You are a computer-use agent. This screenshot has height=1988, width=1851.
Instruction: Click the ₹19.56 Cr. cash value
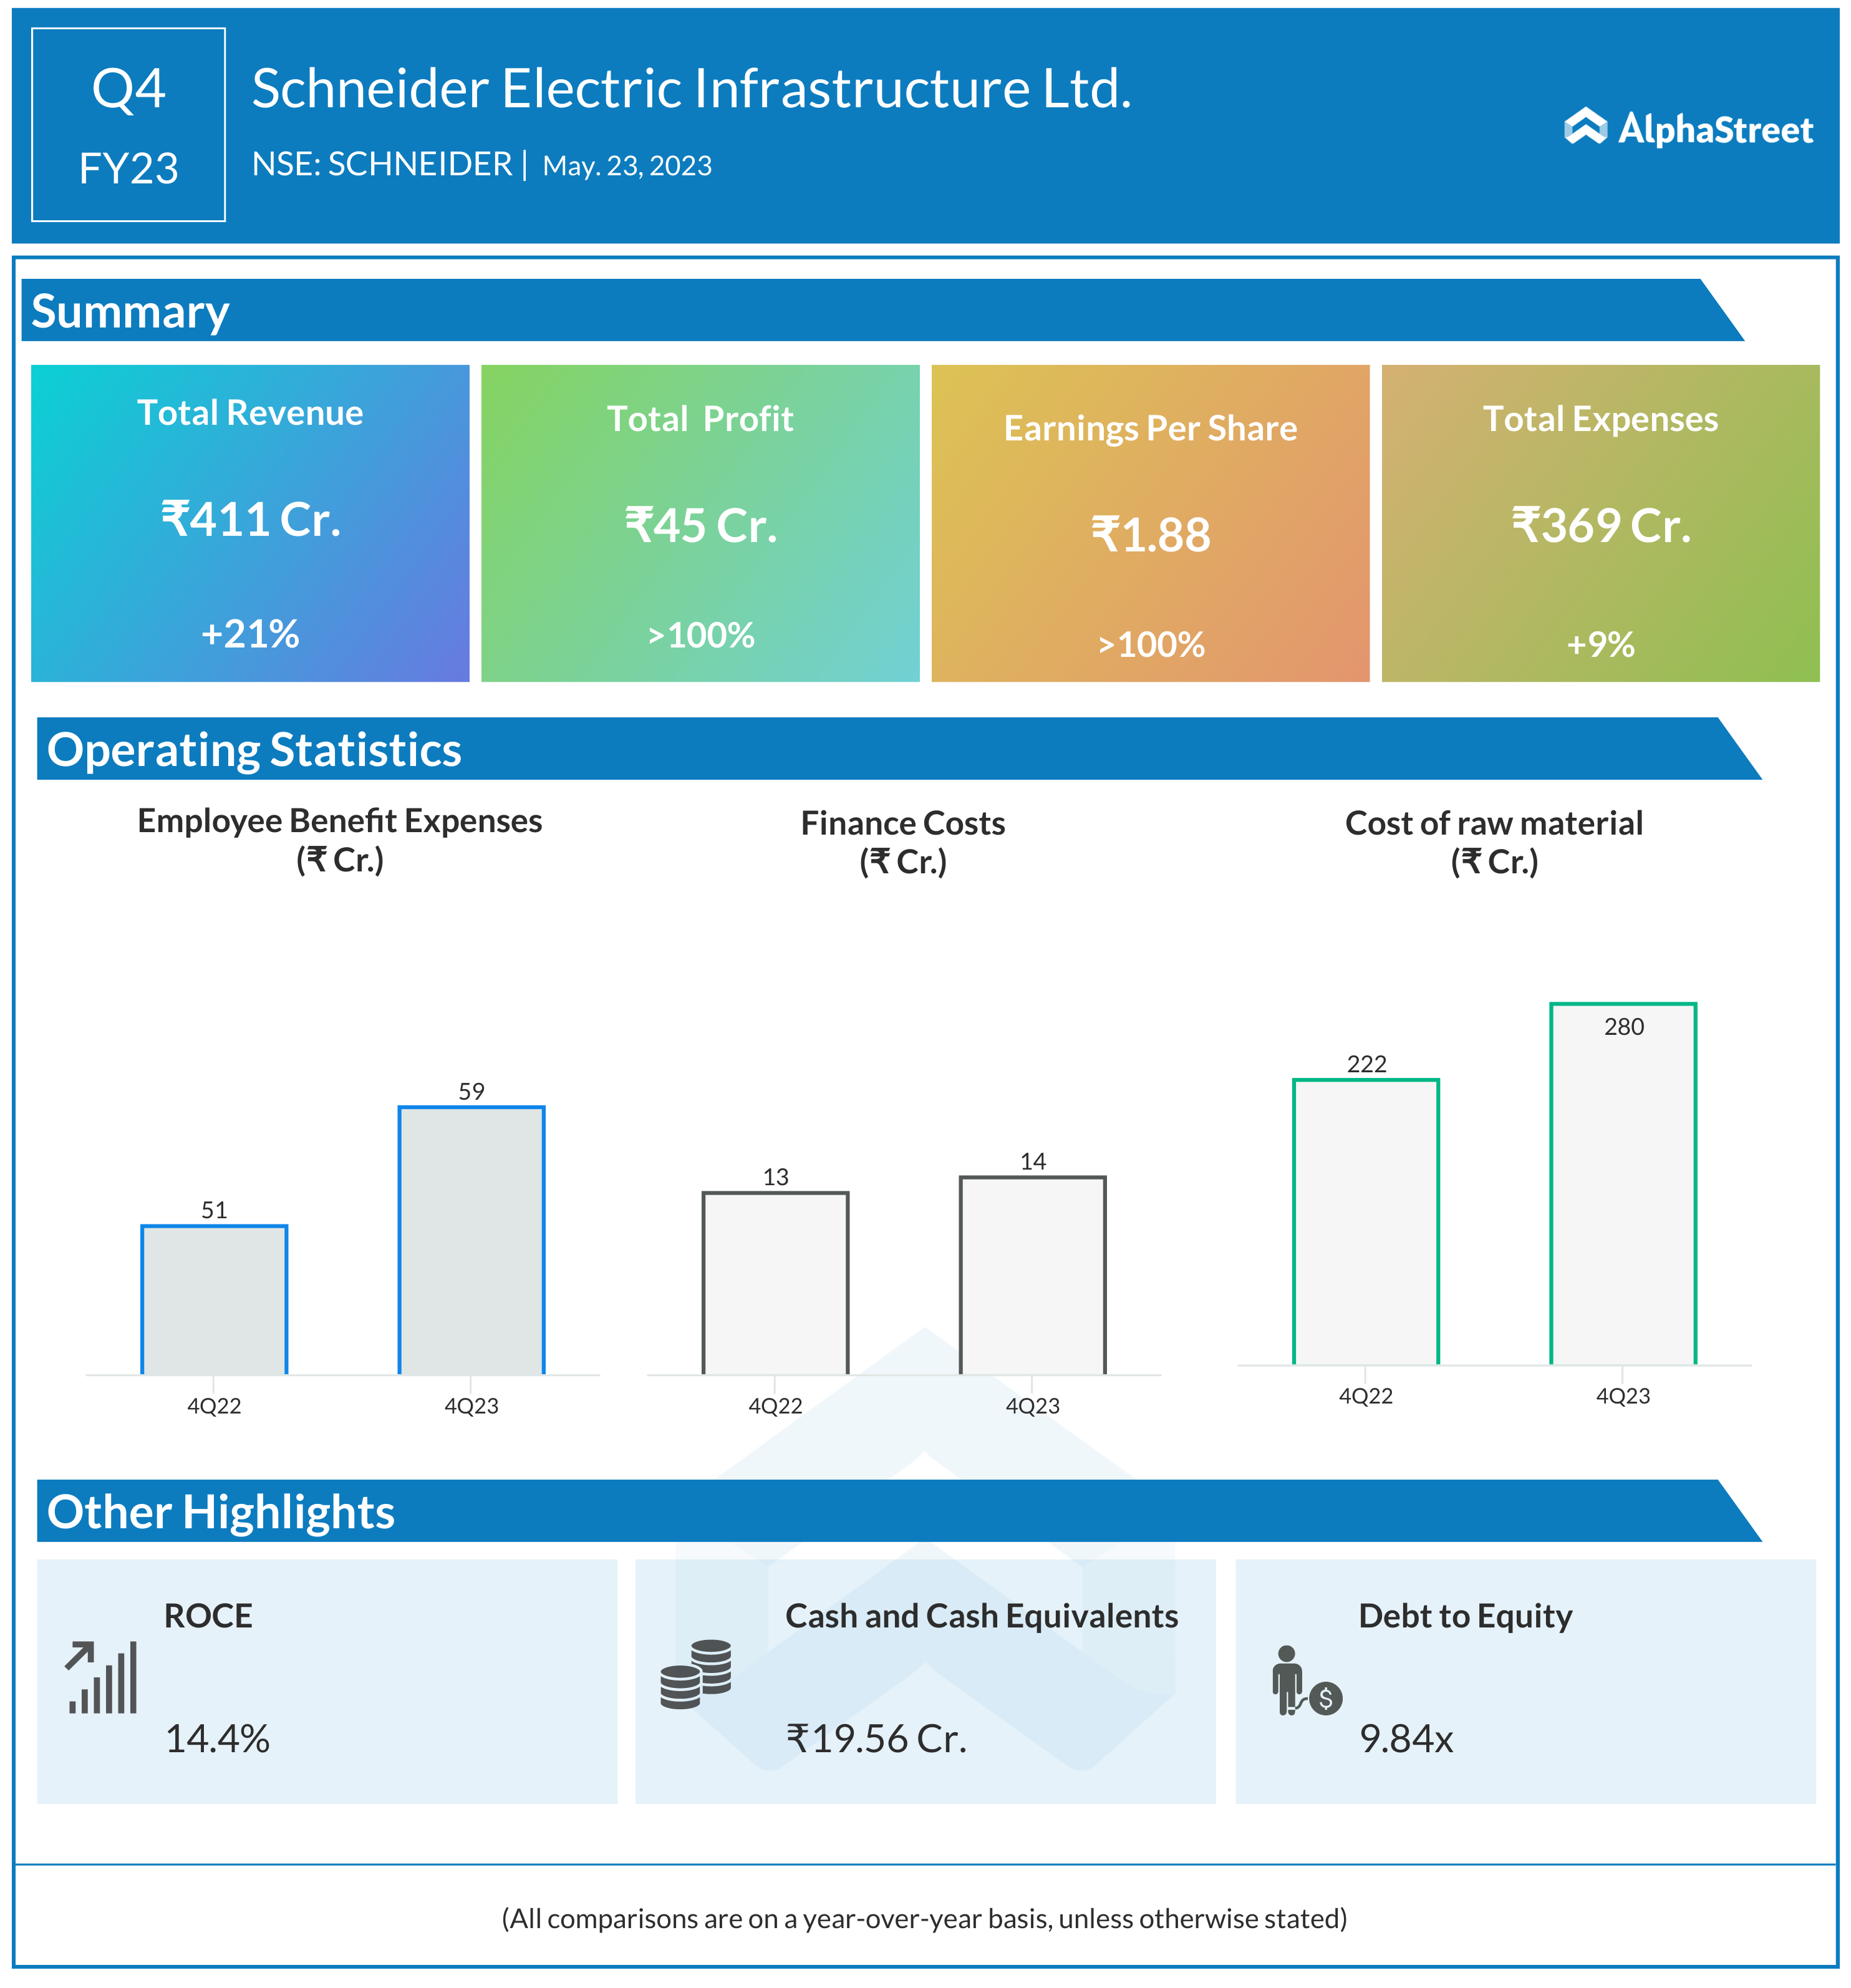tap(876, 1739)
